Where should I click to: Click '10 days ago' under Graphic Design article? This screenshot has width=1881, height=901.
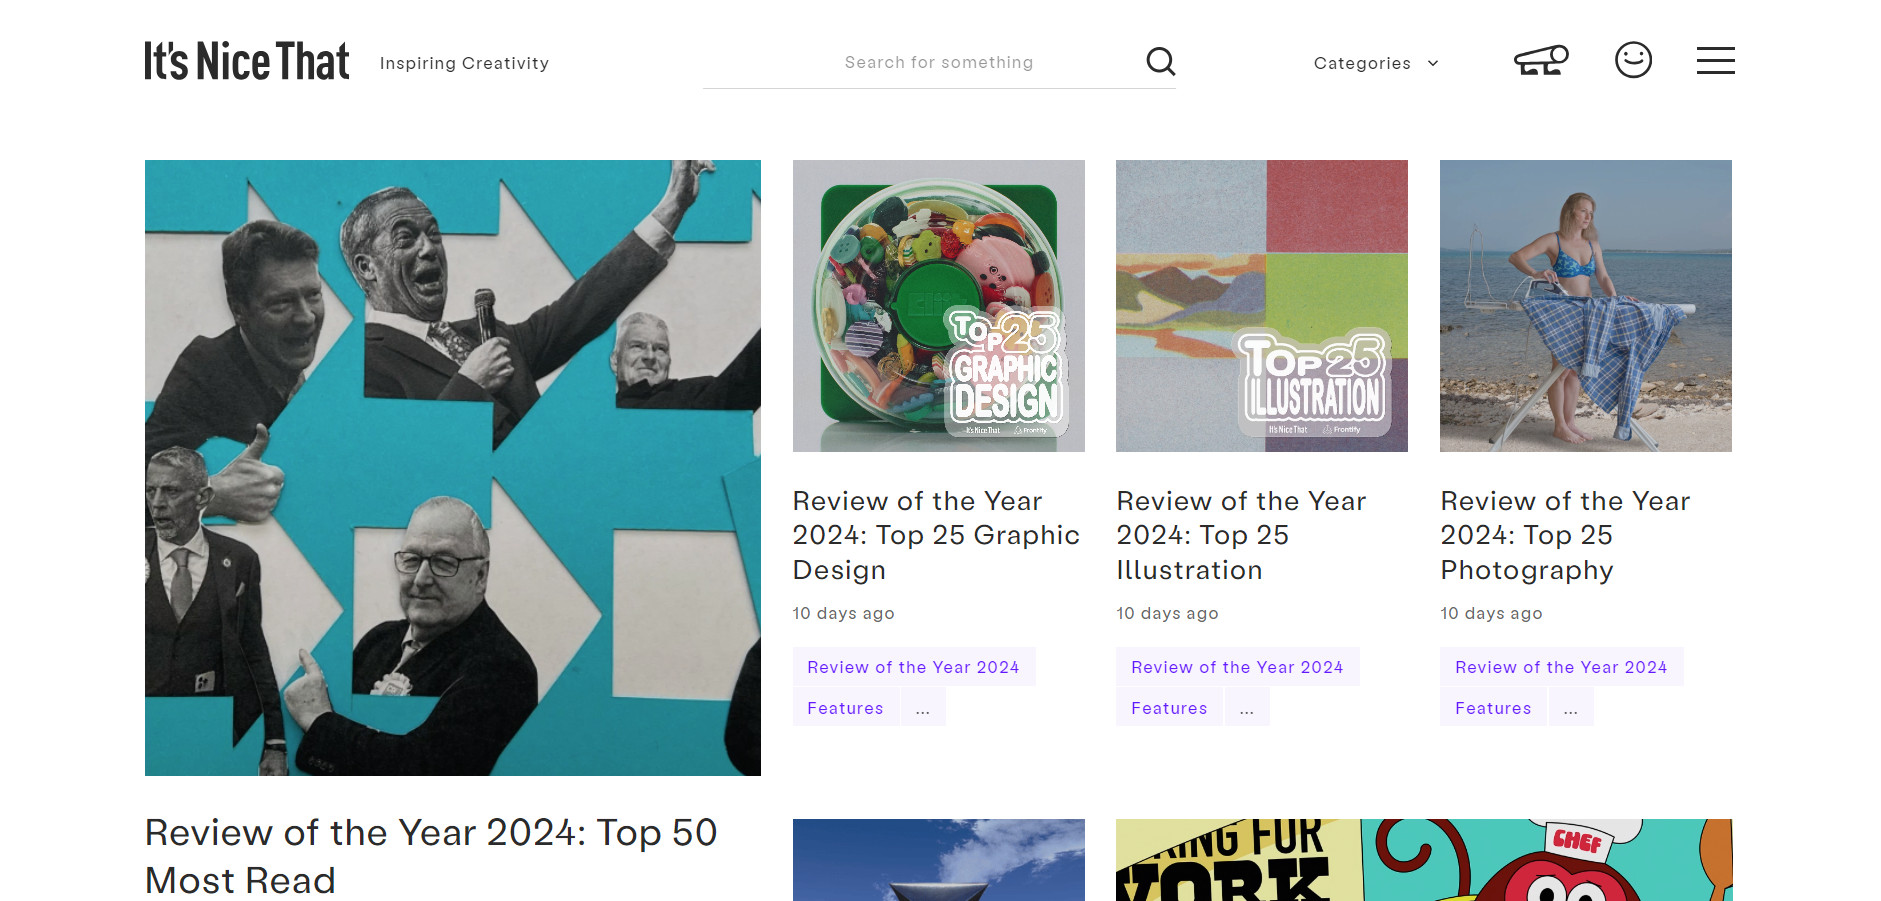[x=843, y=613]
